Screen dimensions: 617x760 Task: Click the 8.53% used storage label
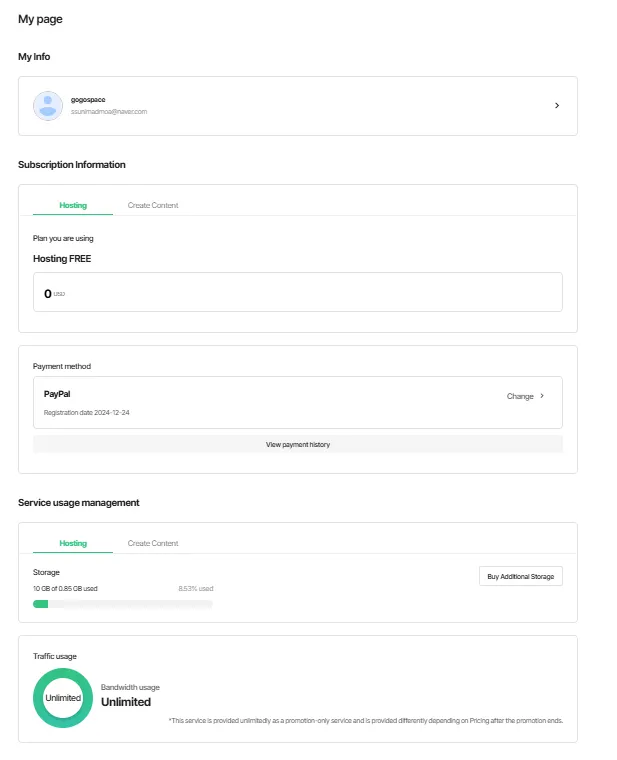point(195,589)
